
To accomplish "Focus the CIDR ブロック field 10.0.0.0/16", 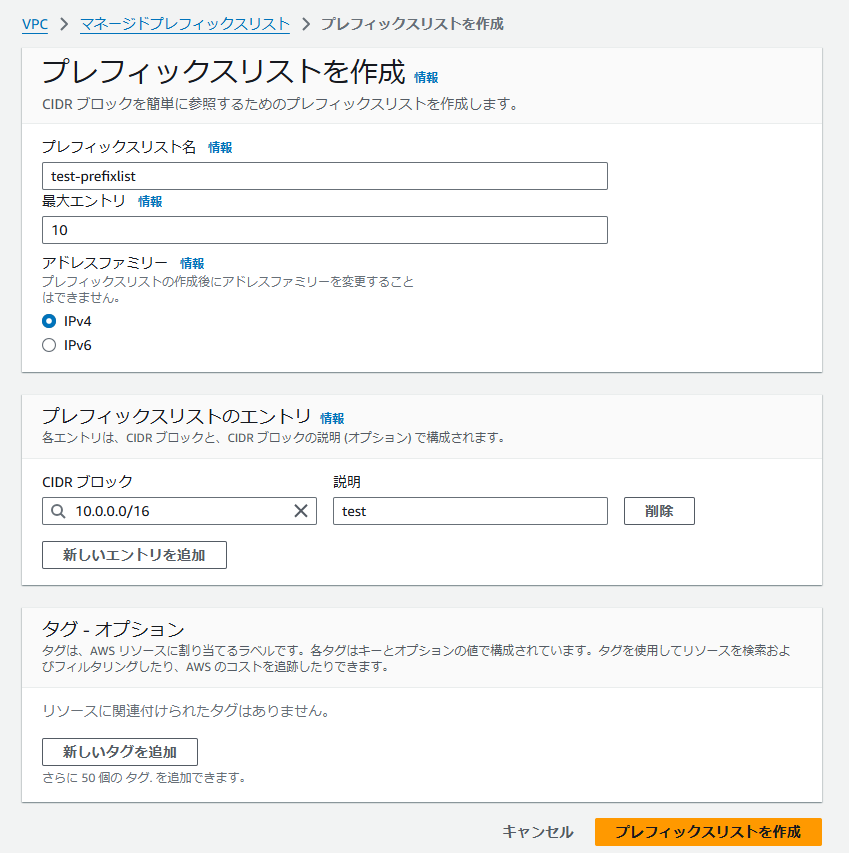I will 179,511.
